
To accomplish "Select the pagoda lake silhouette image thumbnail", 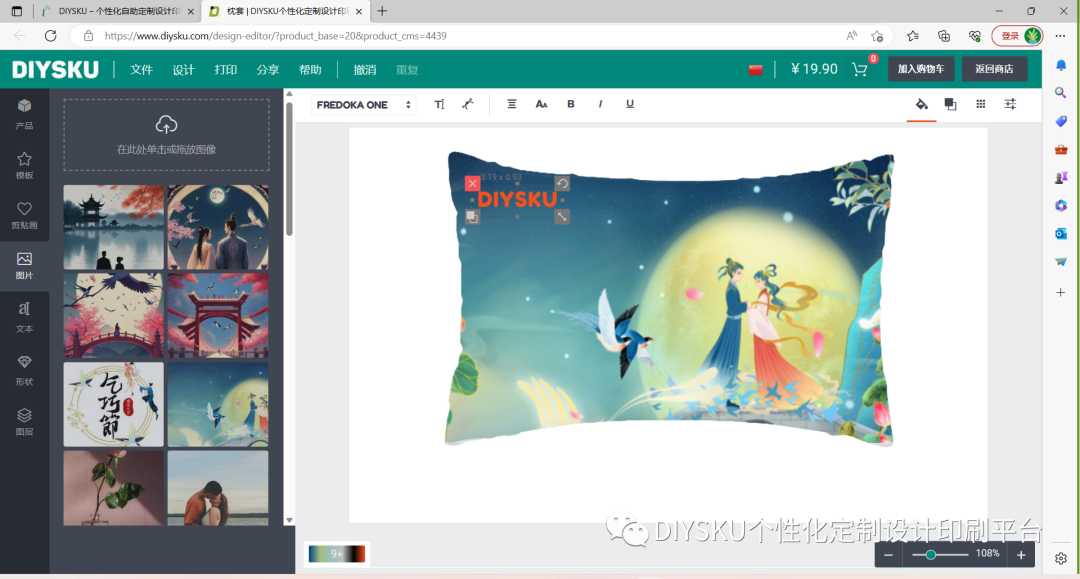I will (114, 227).
